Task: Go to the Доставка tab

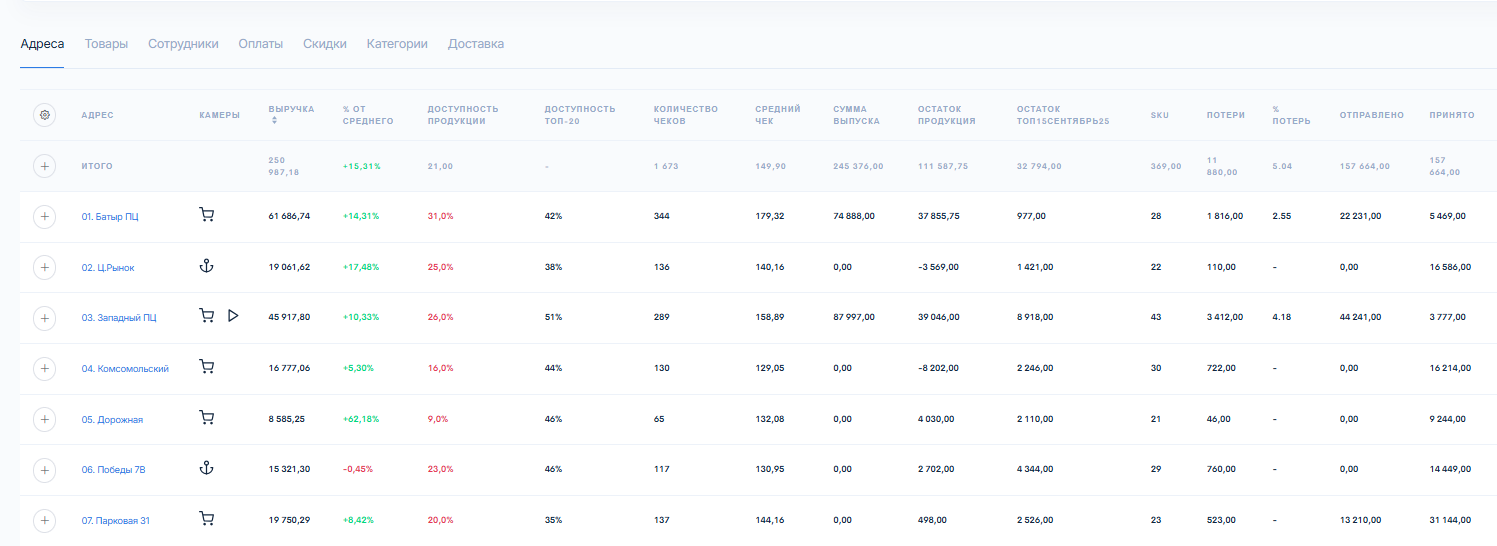Action: pos(476,44)
